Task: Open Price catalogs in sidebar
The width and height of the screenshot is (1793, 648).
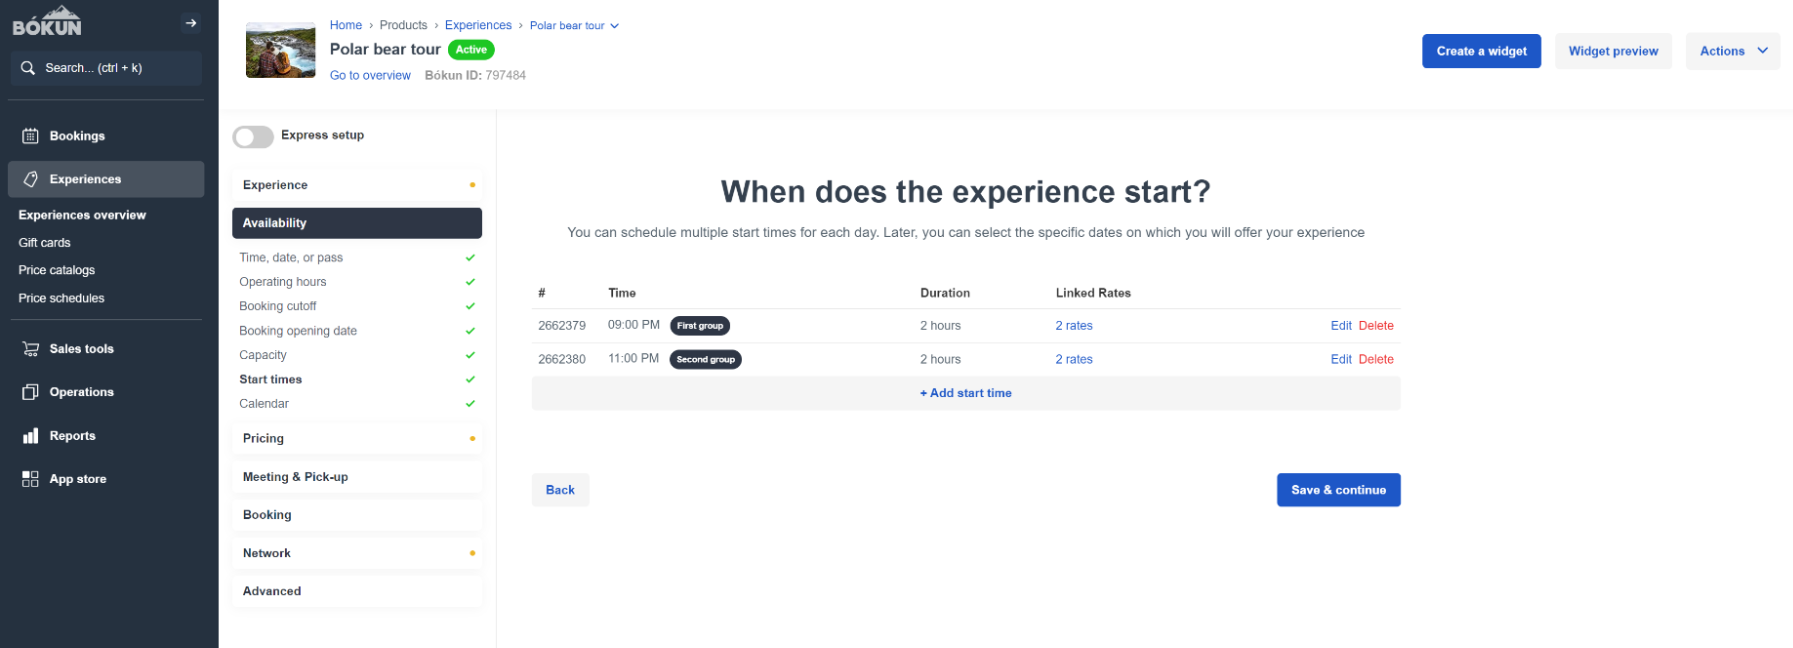Action: pyautogui.click(x=56, y=270)
